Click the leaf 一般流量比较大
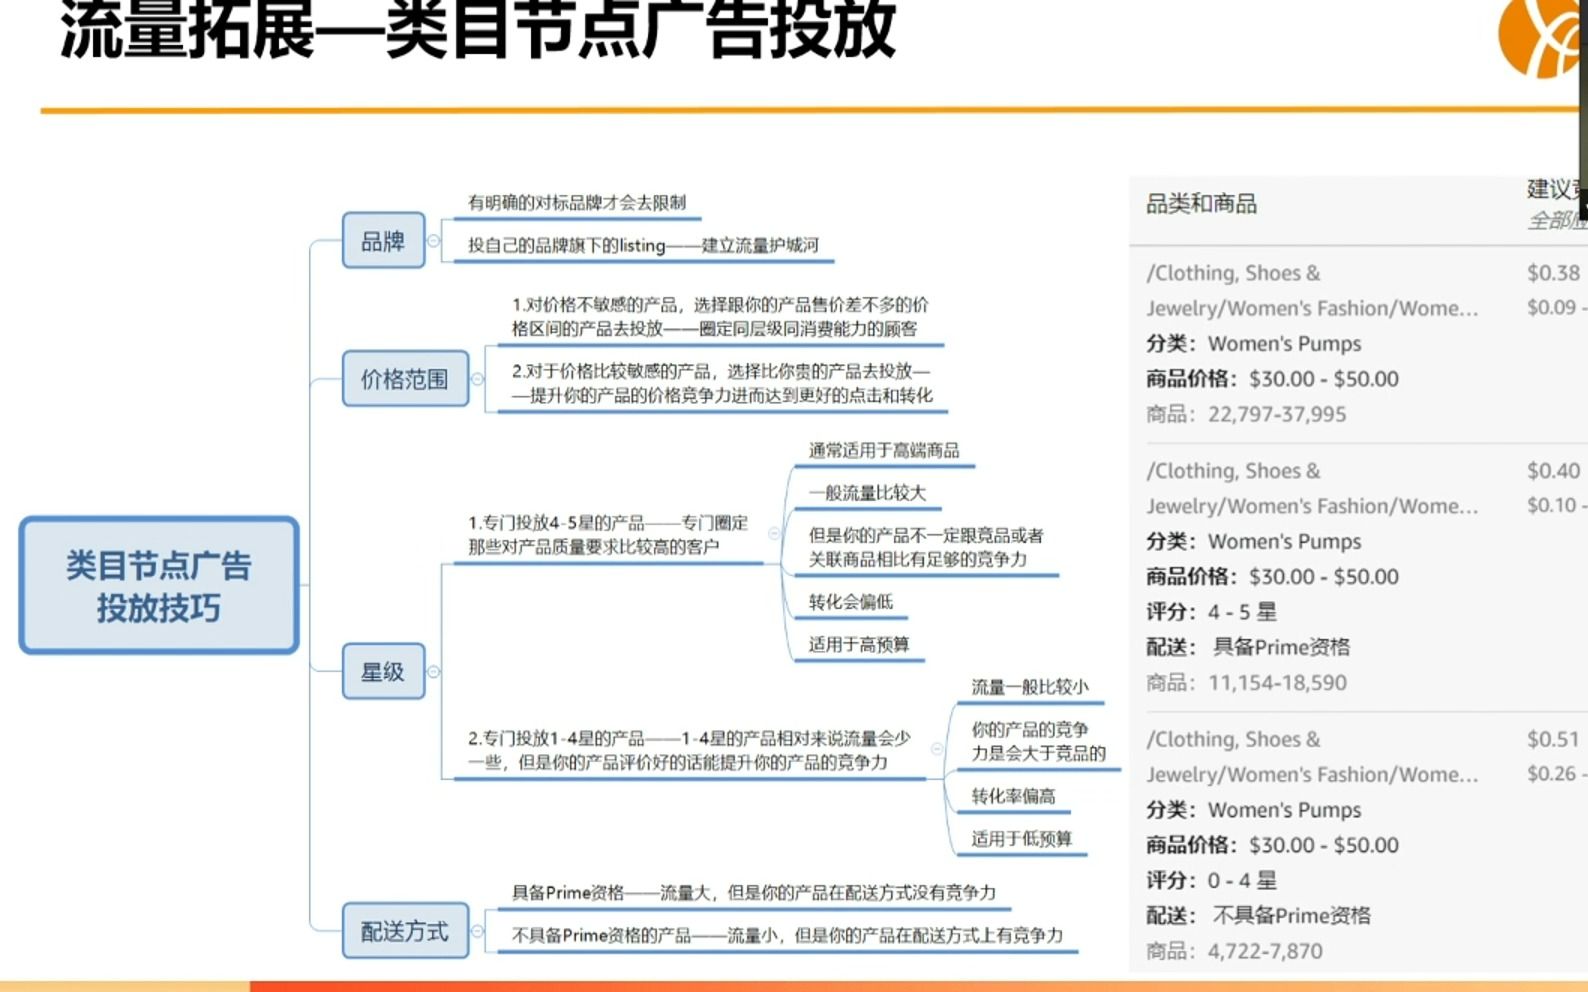 [x=867, y=493]
